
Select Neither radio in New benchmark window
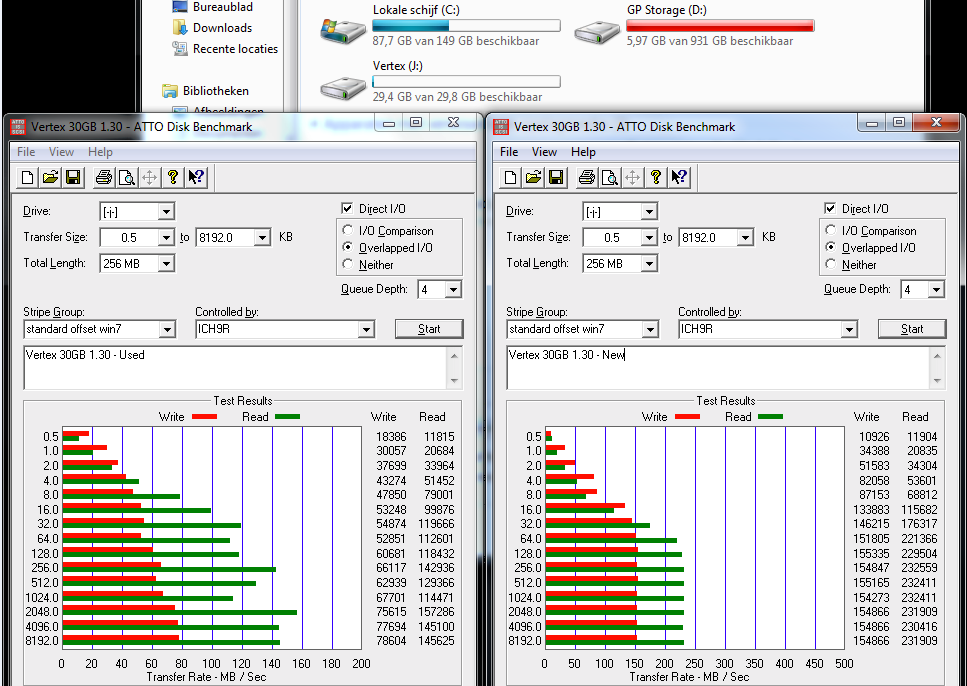[x=831, y=264]
